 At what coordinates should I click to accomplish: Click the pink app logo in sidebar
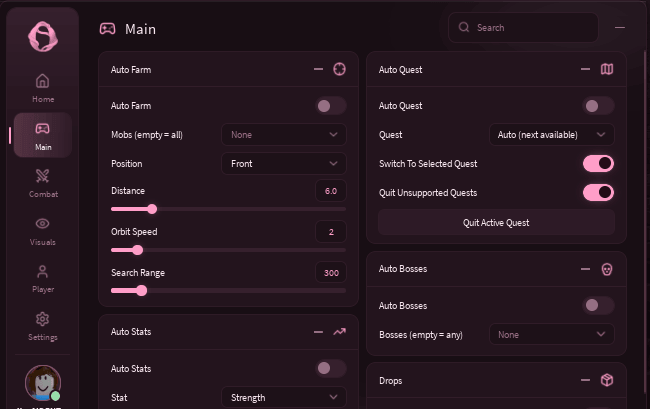click(43, 36)
